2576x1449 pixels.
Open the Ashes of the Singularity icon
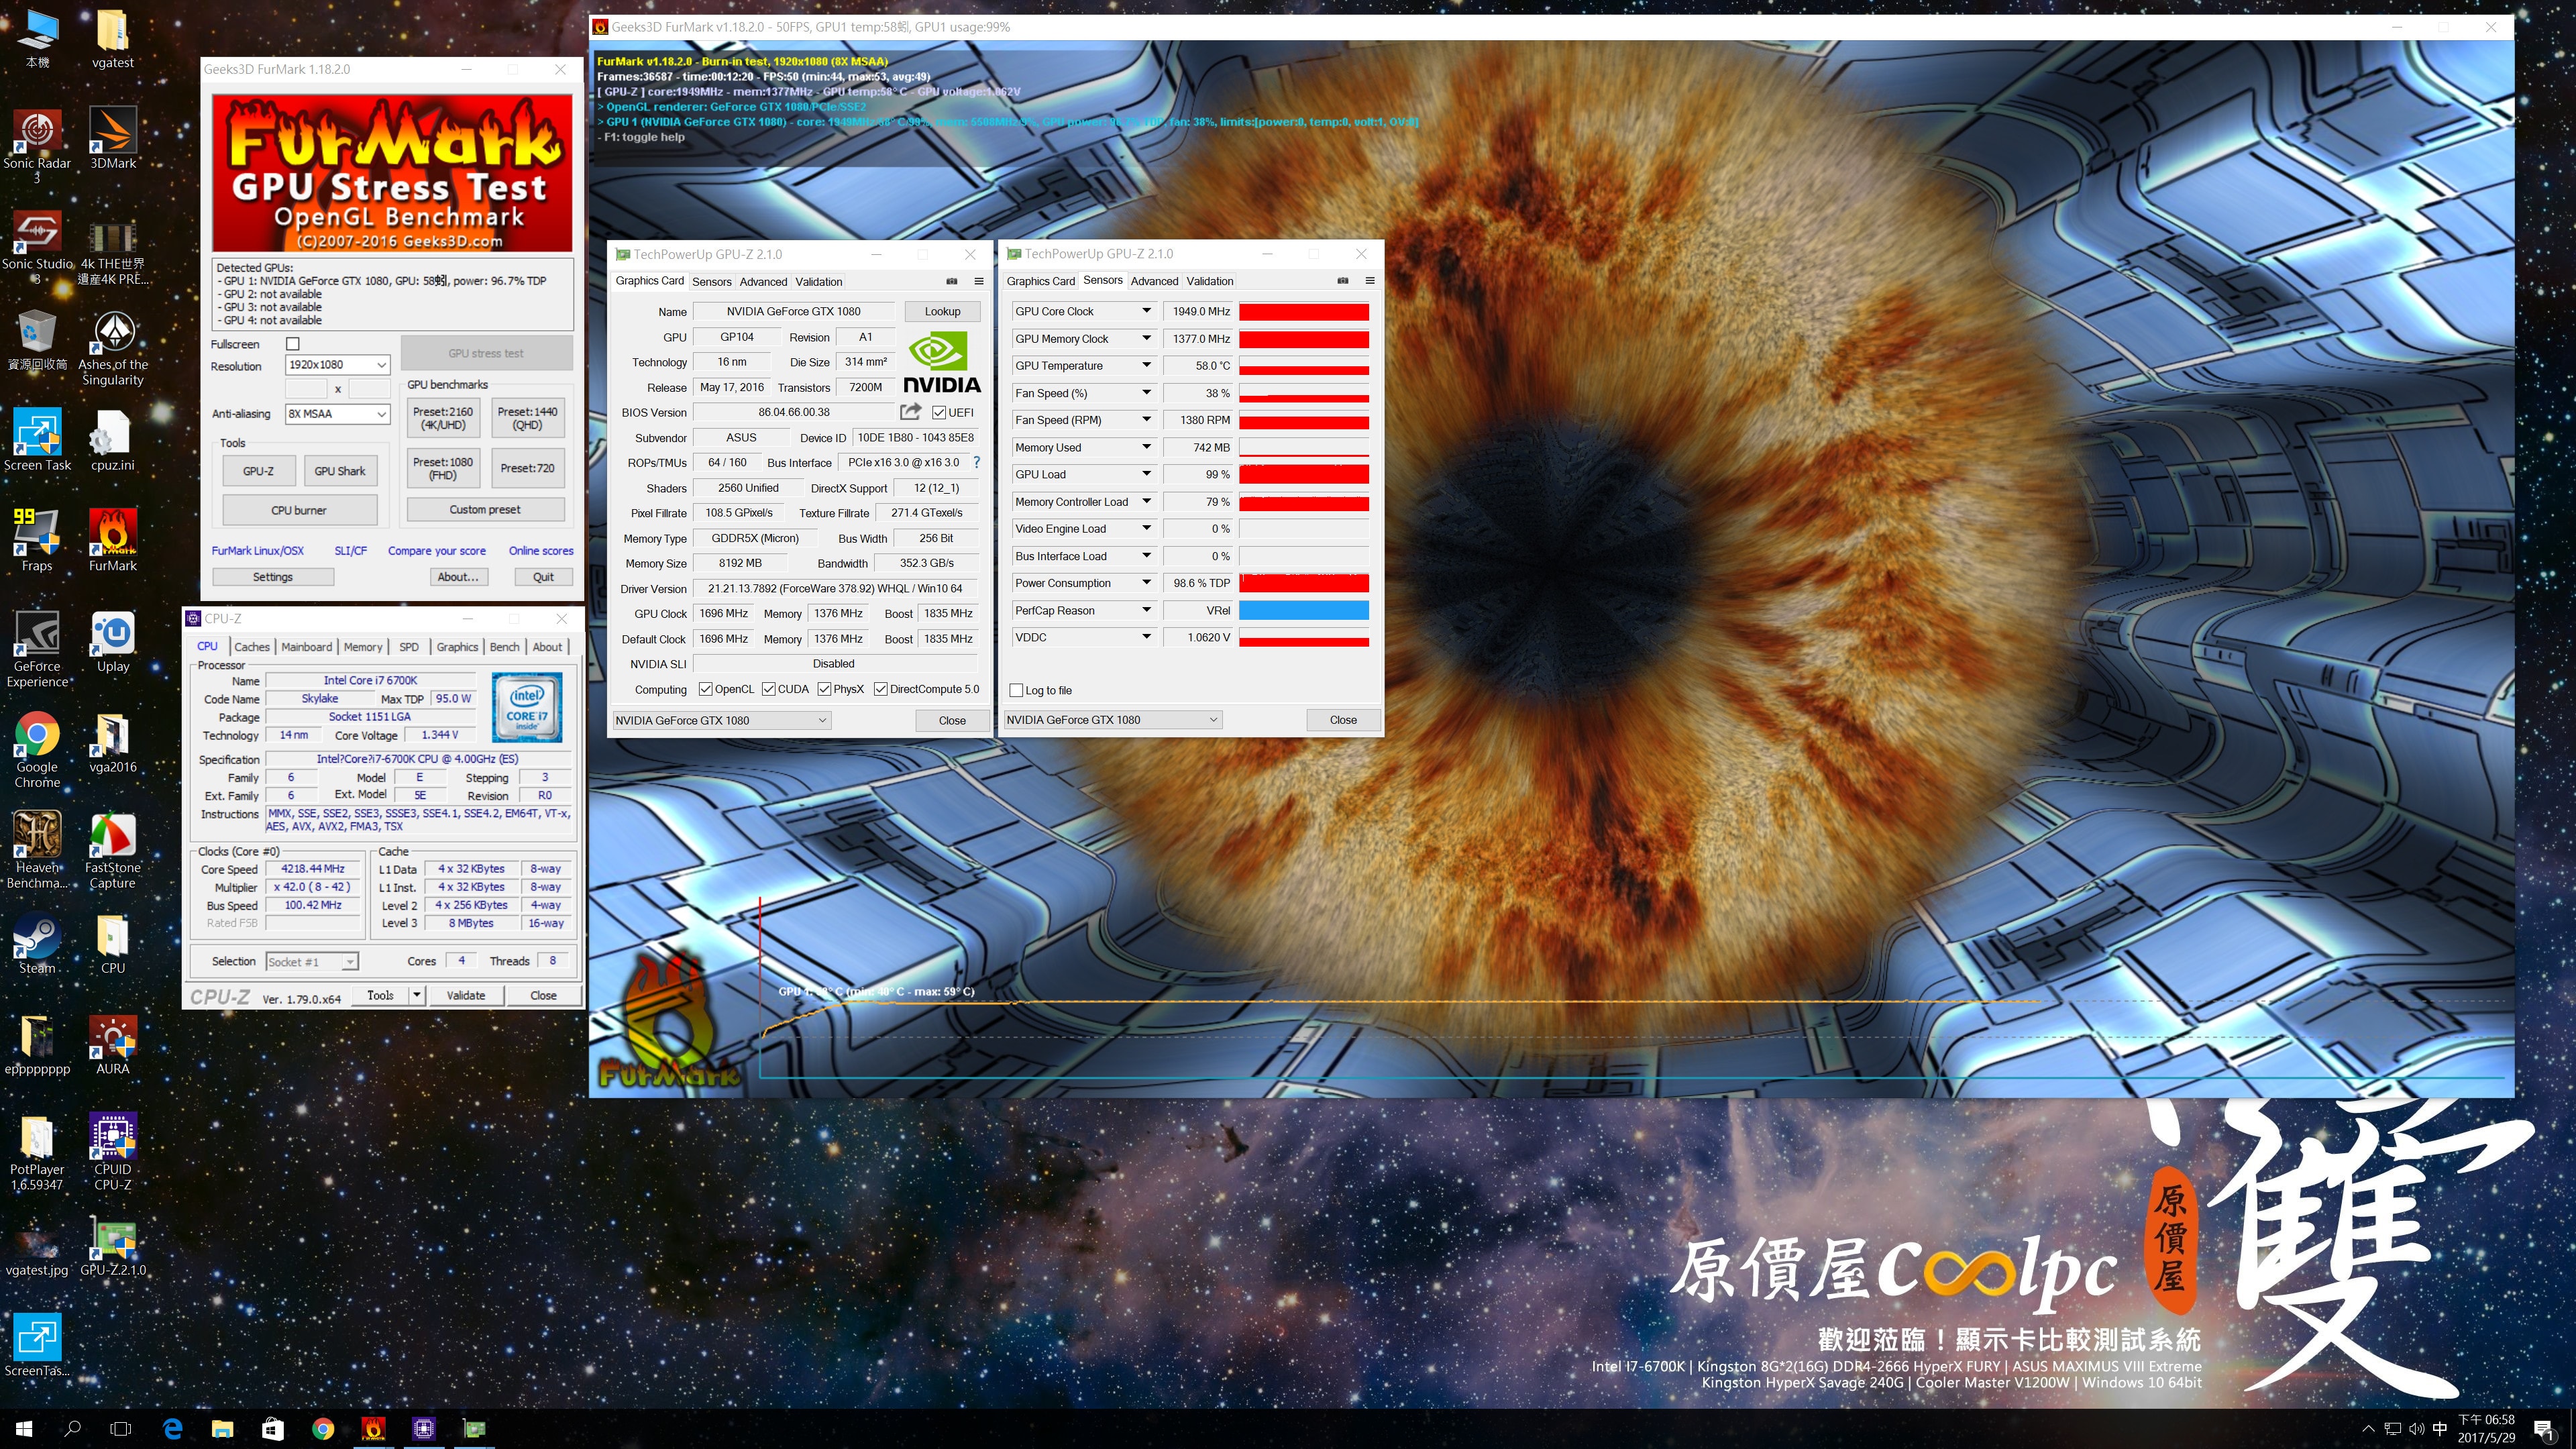pyautogui.click(x=113, y=348)
